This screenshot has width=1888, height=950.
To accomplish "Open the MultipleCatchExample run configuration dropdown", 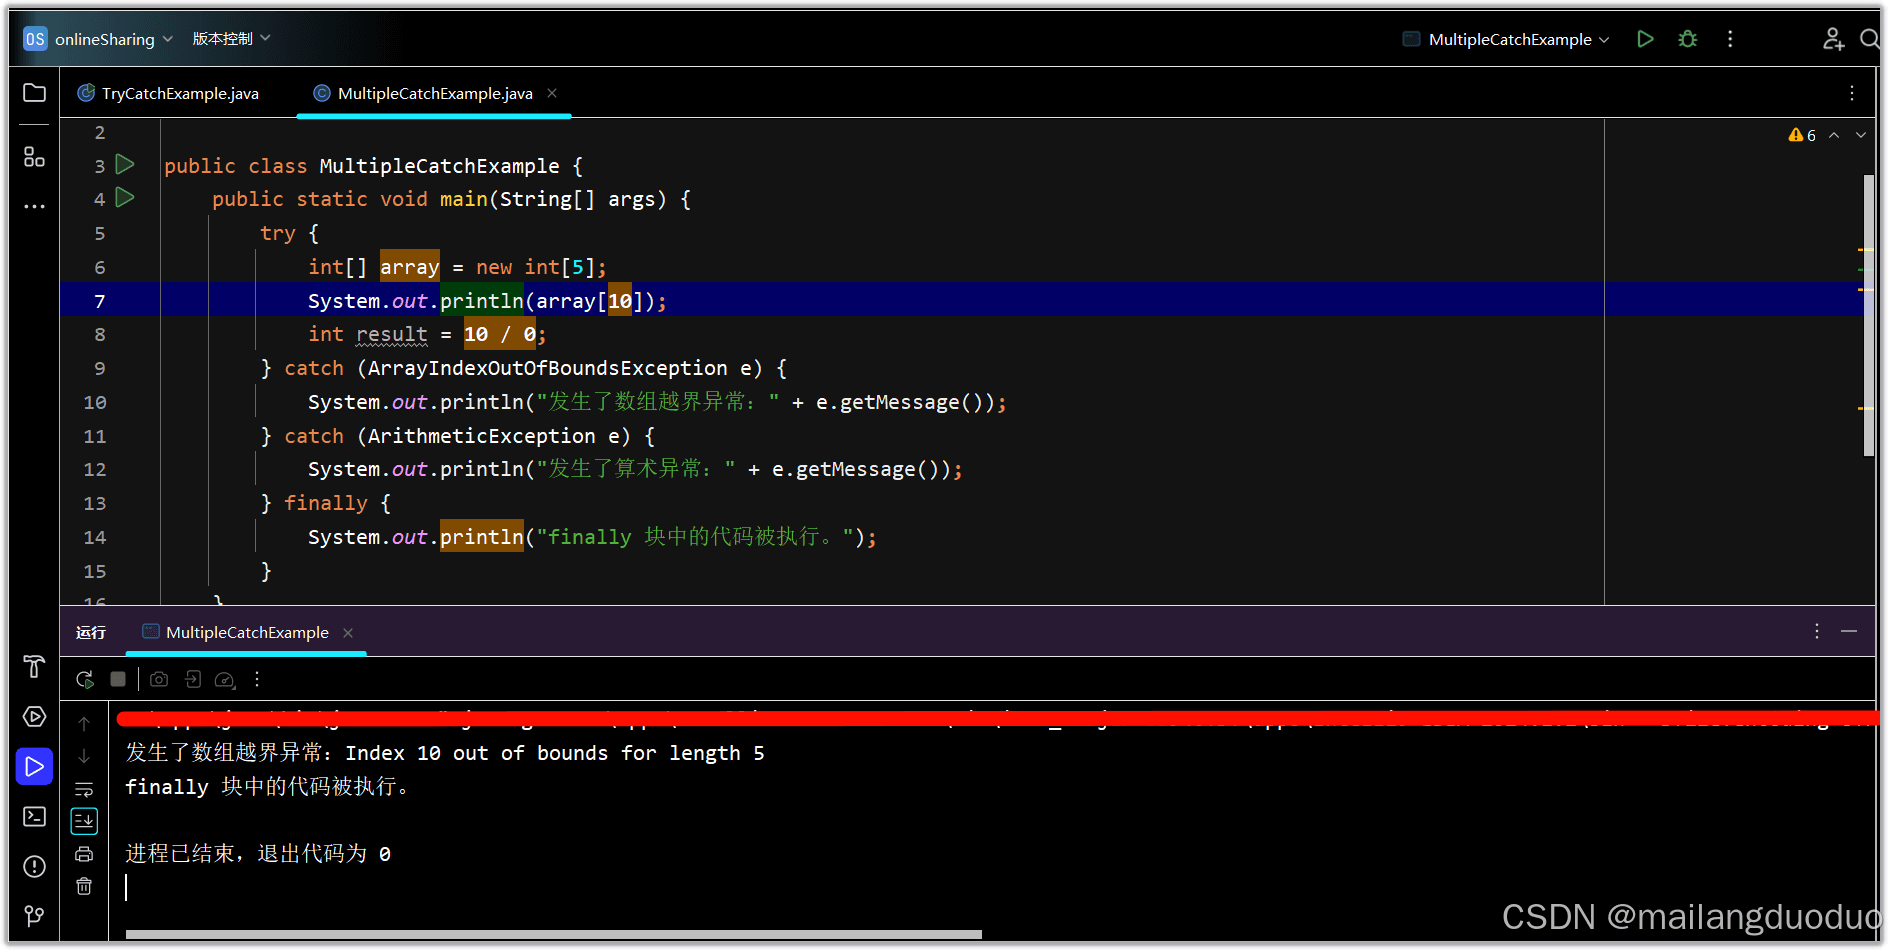I will (x=1510, y=39).
